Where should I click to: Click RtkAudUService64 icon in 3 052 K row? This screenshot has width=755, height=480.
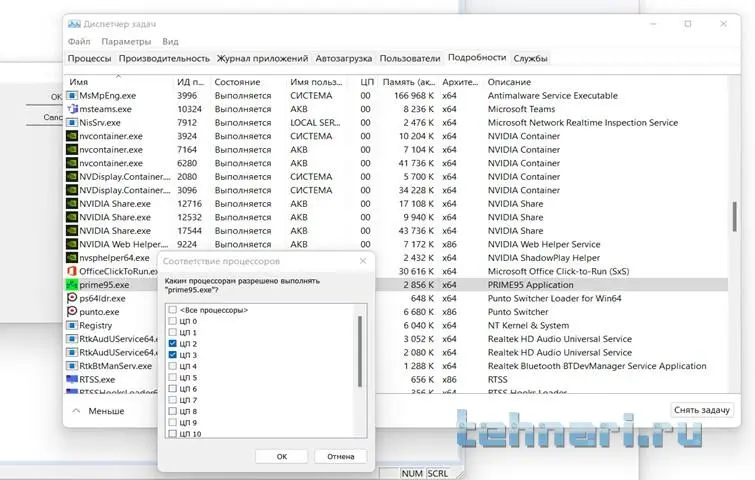[72, 338]
